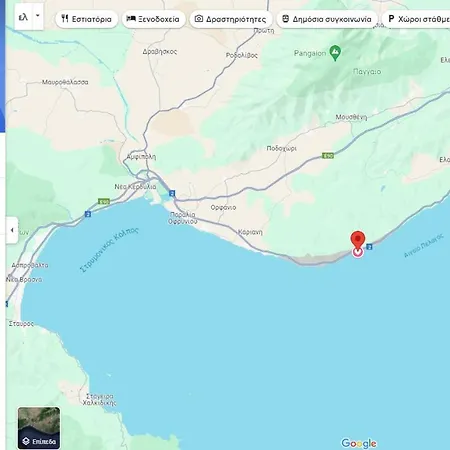The height and width of the screenshot is (450, 450).
Task: Open the language dropdown arrow next to ελ
Action: pyautogui.click(x=38, y=16)
